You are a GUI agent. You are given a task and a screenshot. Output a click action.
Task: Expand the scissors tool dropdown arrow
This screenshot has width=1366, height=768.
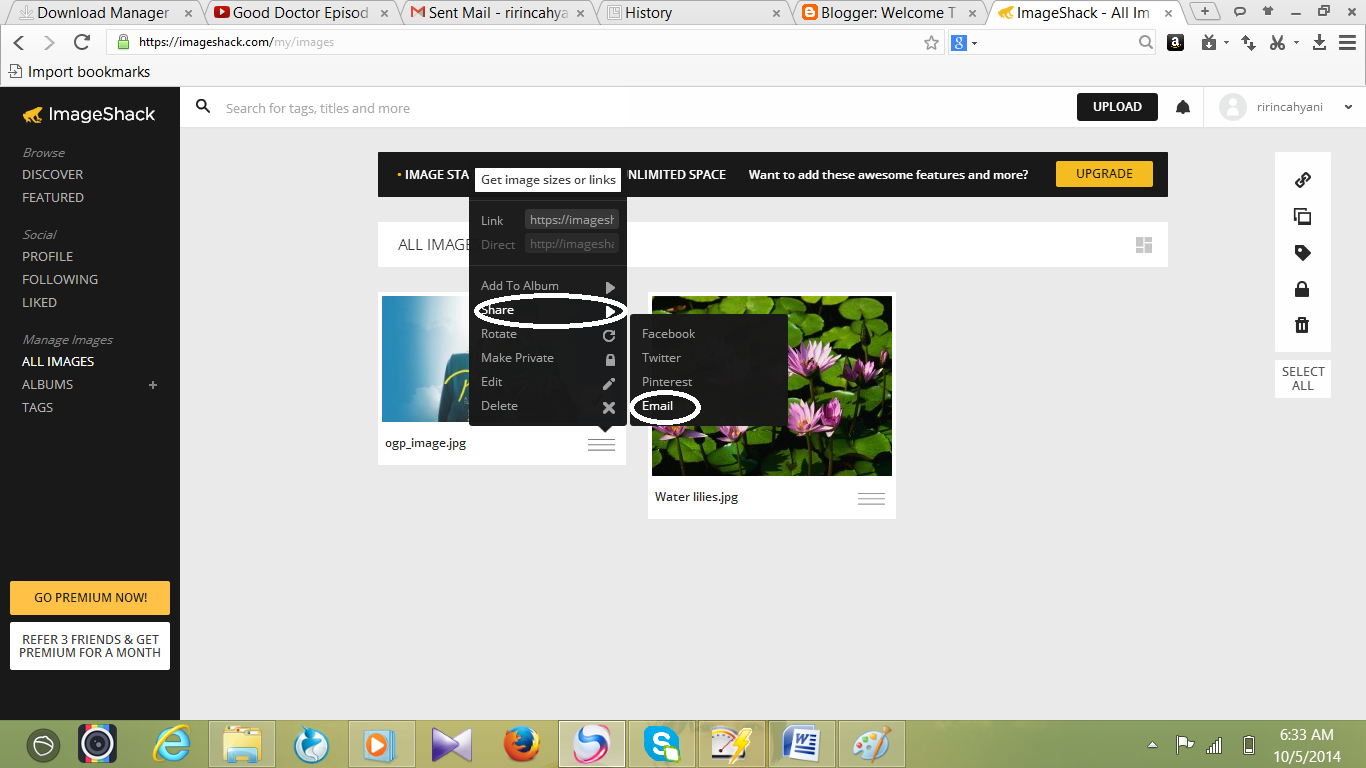1296,43
